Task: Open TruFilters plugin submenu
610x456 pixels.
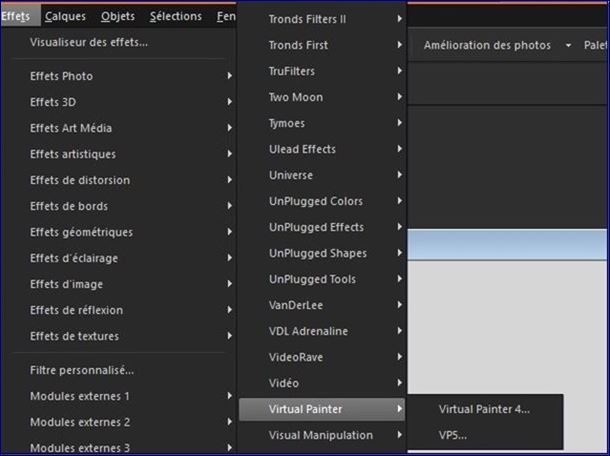Action: tap(322, 71)
